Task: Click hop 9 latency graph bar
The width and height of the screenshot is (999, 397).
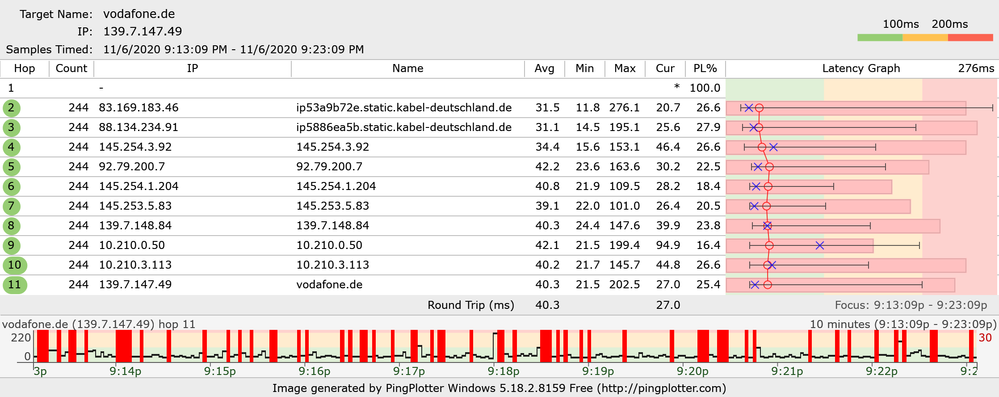Action: [800, 245]
